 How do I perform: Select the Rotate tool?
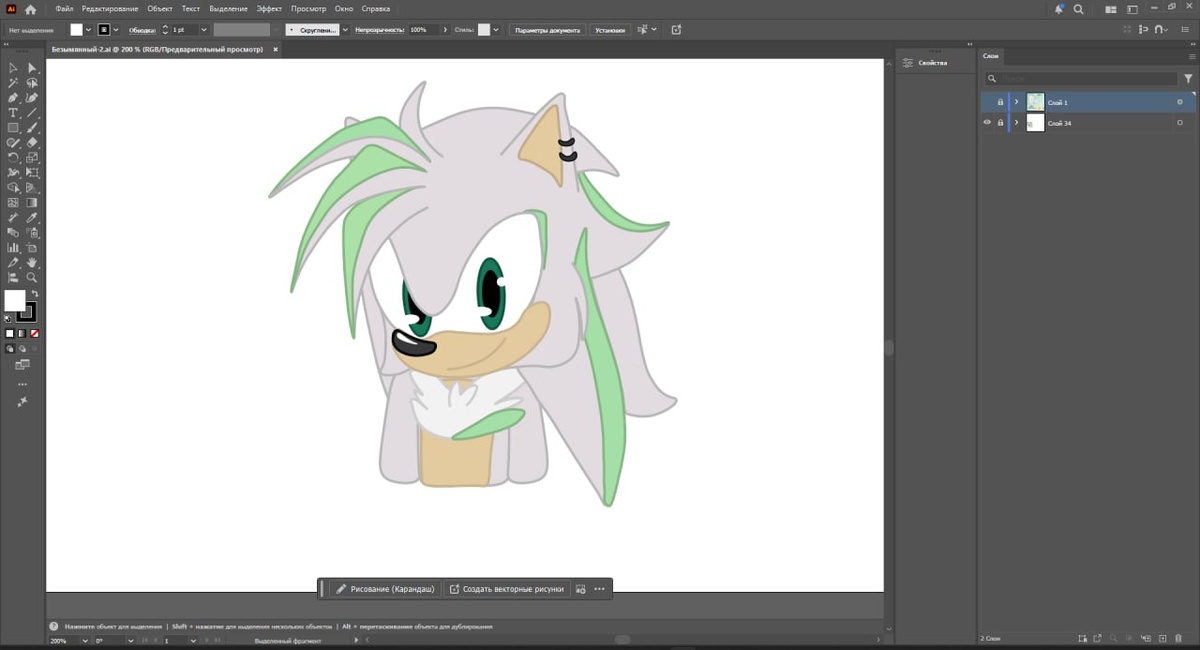[13, 158]
